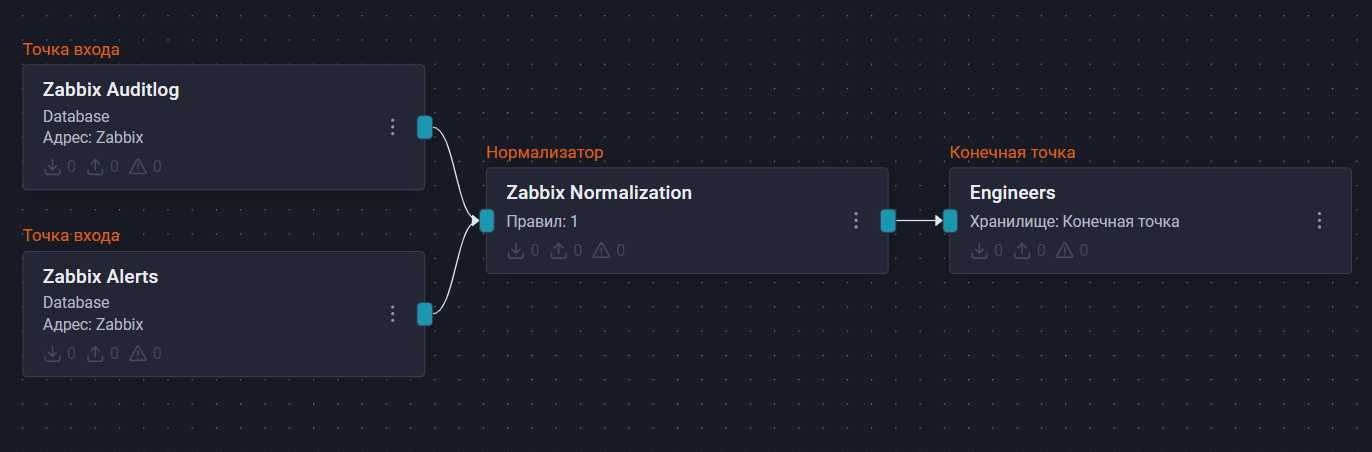Click the upload icon in Zabbix Alerts
Image resolution: width=1372 pixels, height=452 pixels.
[x=96, y=353]
